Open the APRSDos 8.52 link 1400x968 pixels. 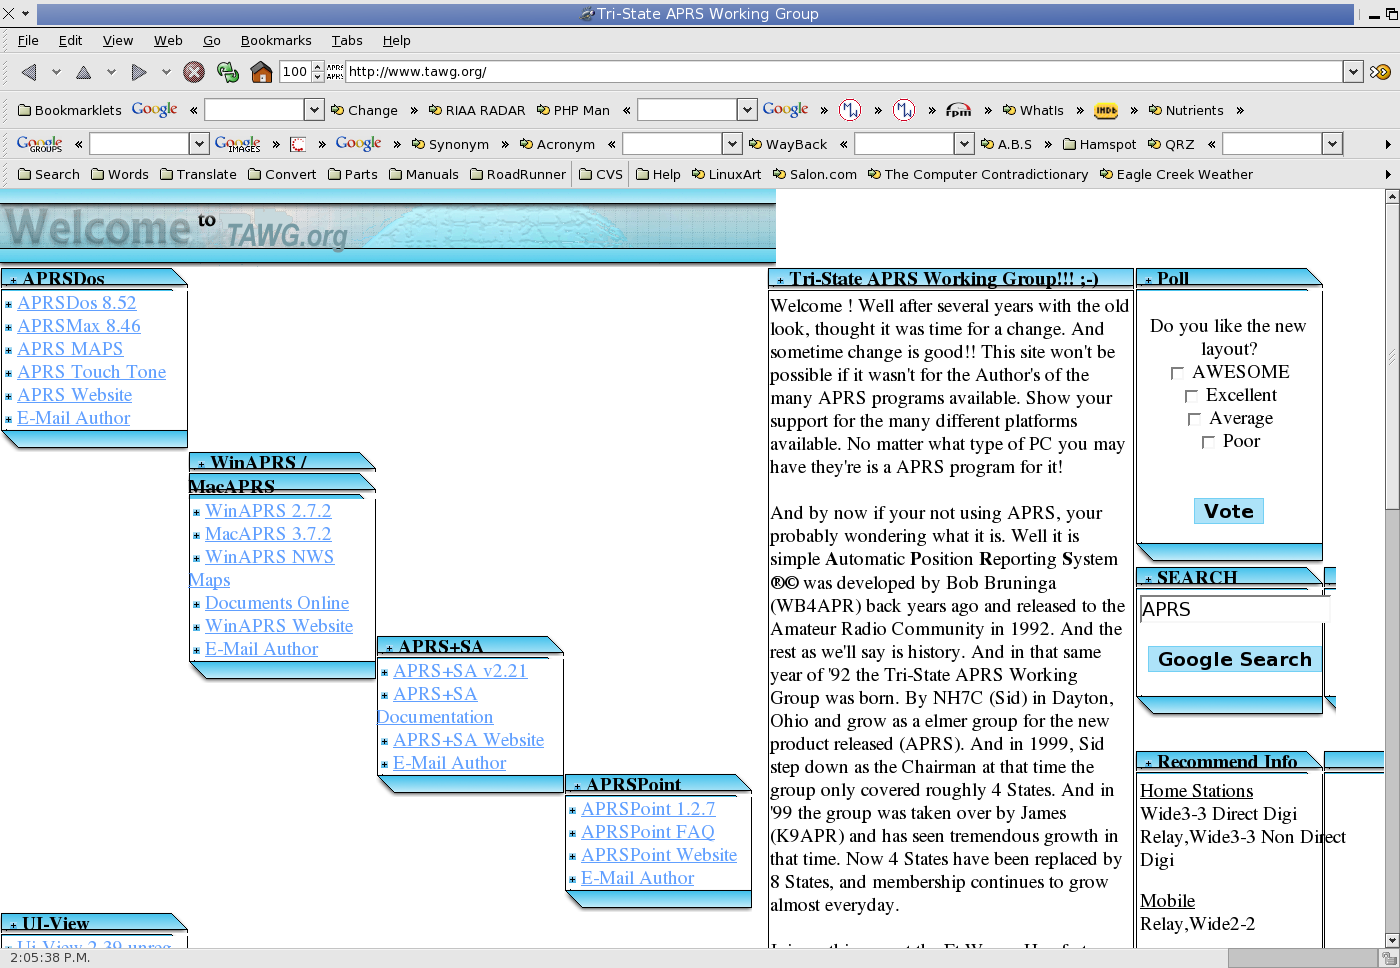[x=77, y=303]
